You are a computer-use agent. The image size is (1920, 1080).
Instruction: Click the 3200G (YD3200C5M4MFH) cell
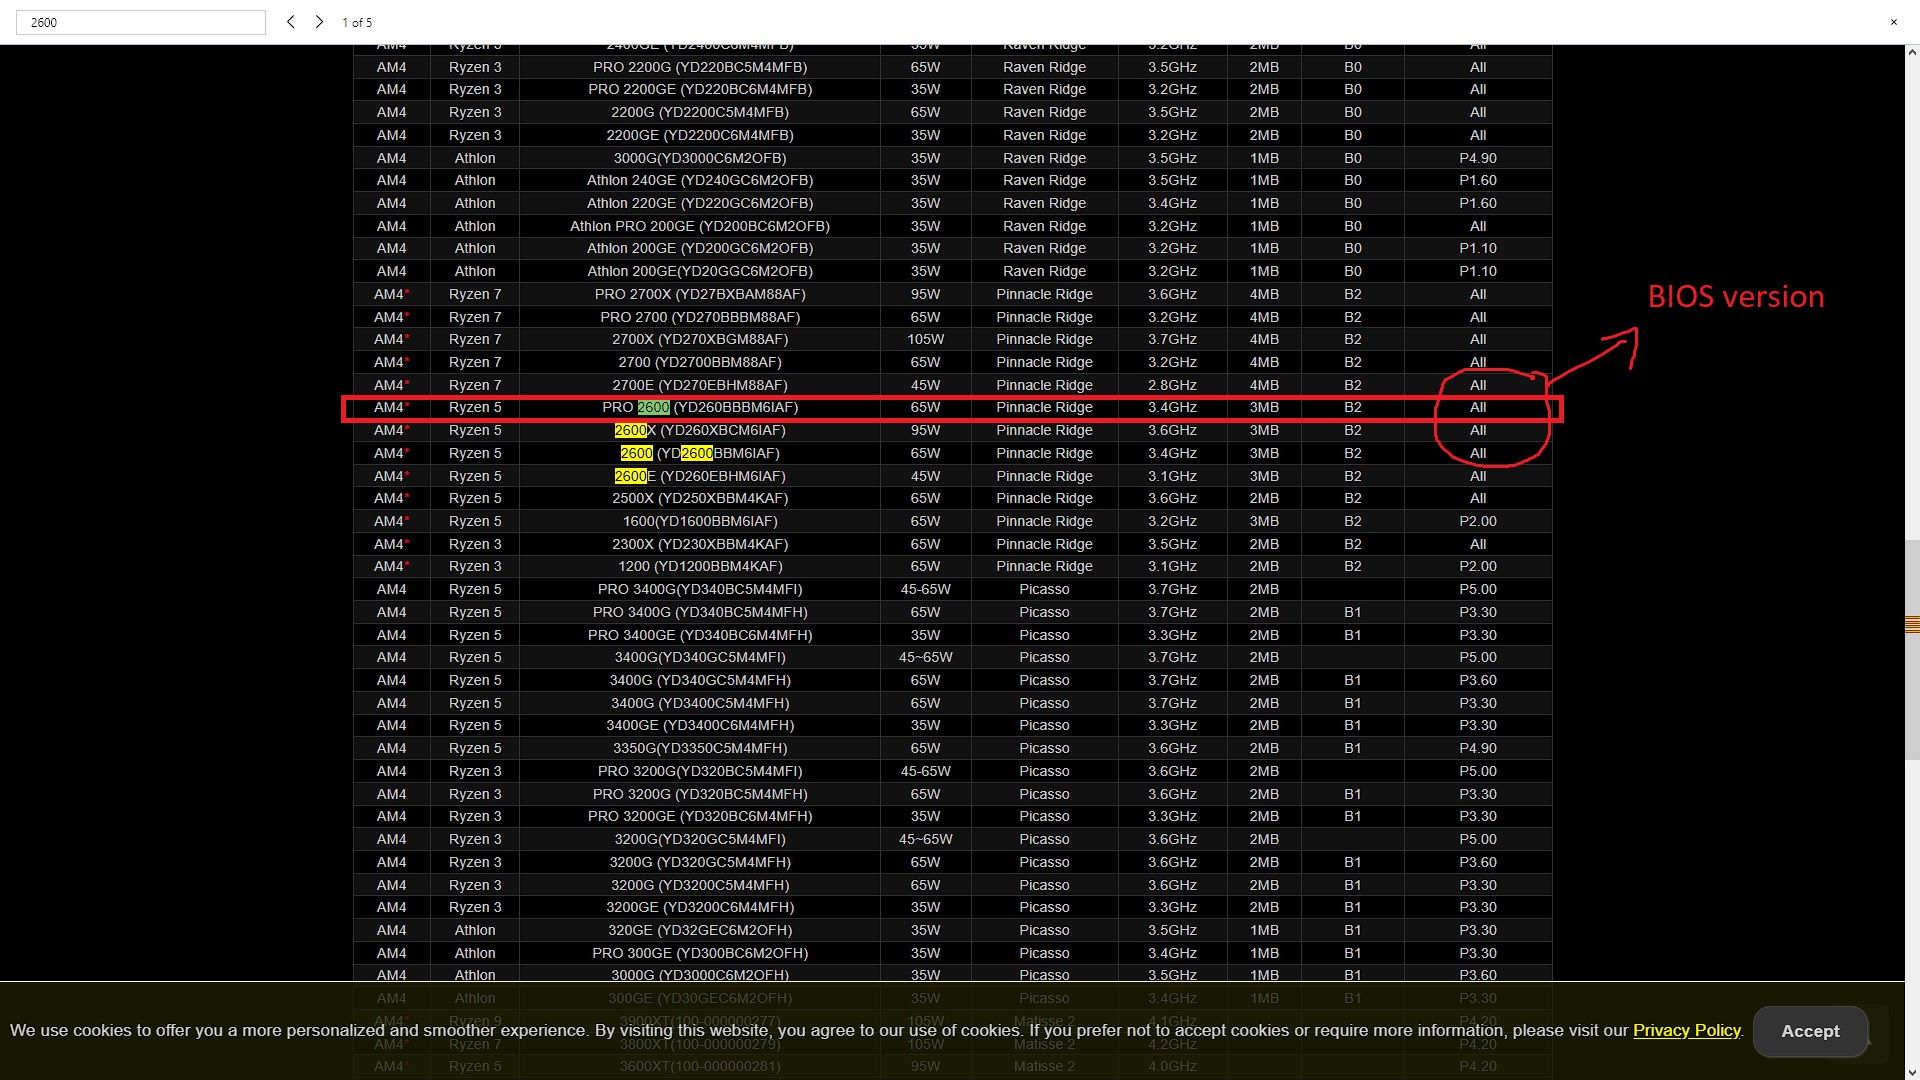click(700, 885)
